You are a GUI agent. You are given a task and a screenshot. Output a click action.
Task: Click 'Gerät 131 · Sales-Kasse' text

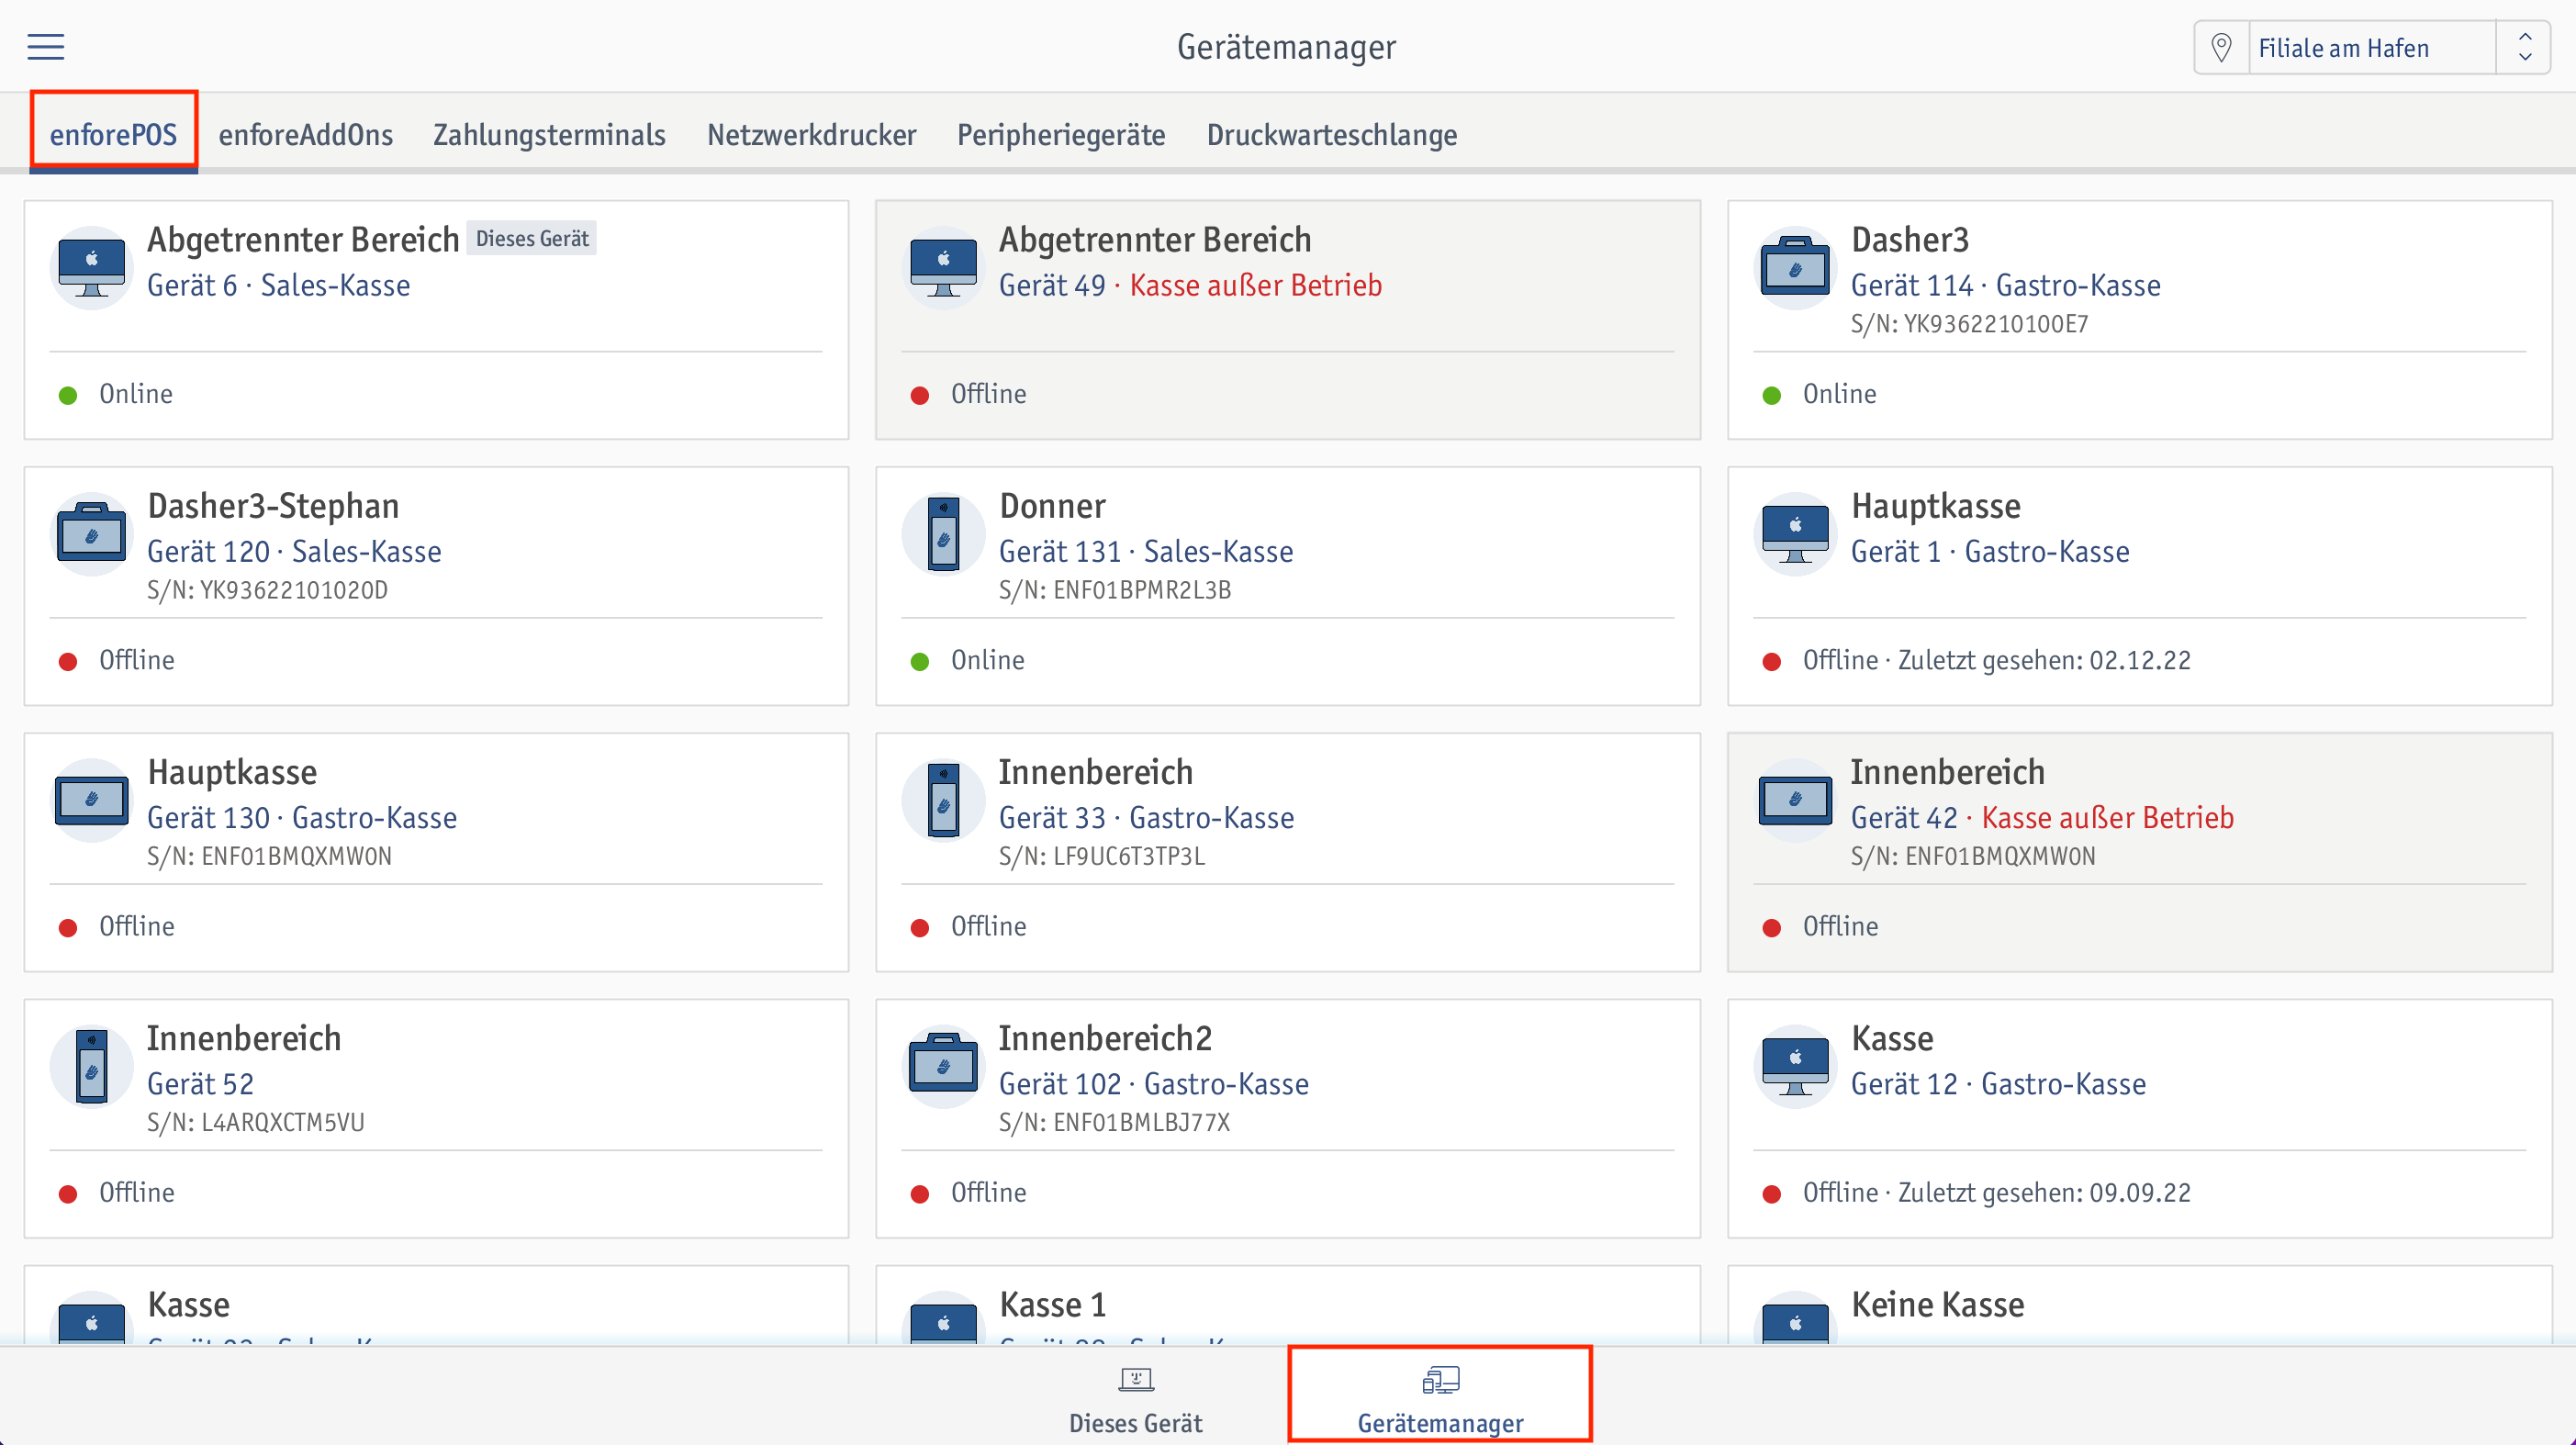[x=1146, y=551]
